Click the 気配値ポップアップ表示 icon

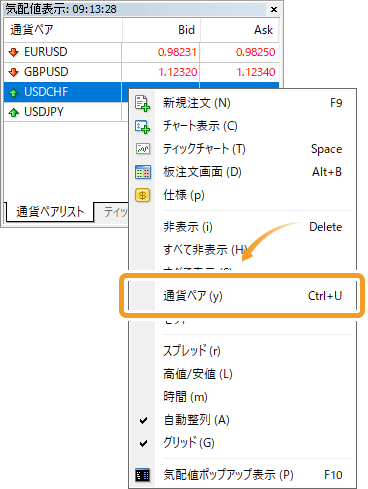(x=143, y=475)
